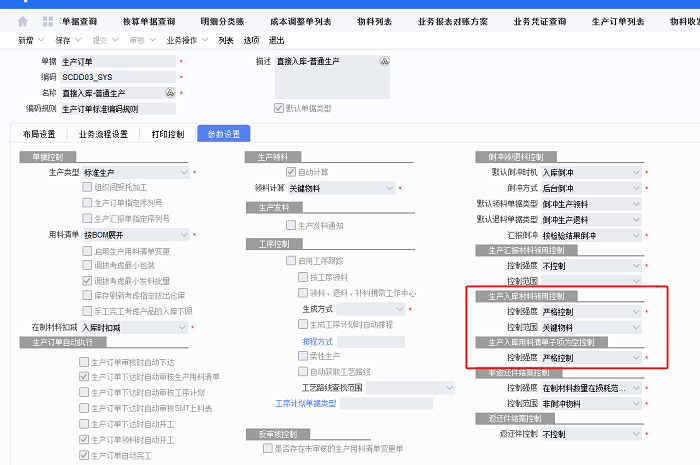Expand the 保存 dropdown arrow in the toolbar
The height and width of the screenshot is (465, 700).
point(79,40)
